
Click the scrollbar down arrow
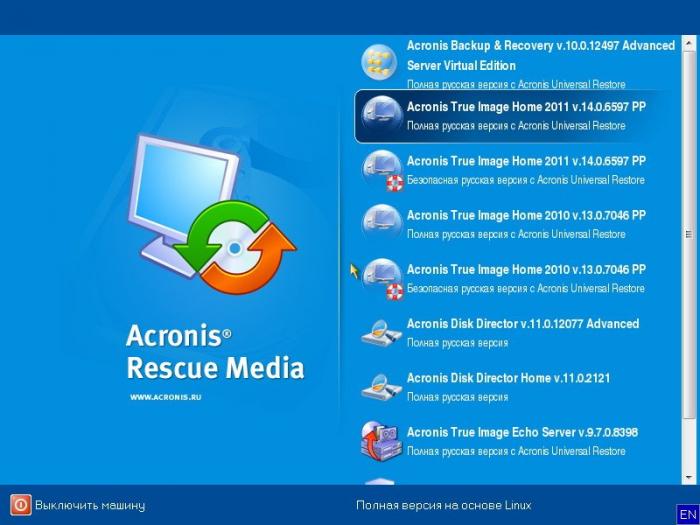pos(689,477)
